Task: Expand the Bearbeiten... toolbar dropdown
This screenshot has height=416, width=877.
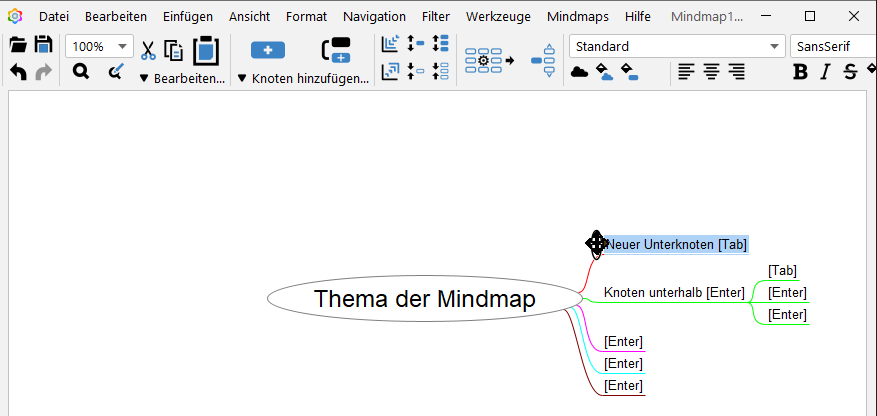Action: pos(182,79)
